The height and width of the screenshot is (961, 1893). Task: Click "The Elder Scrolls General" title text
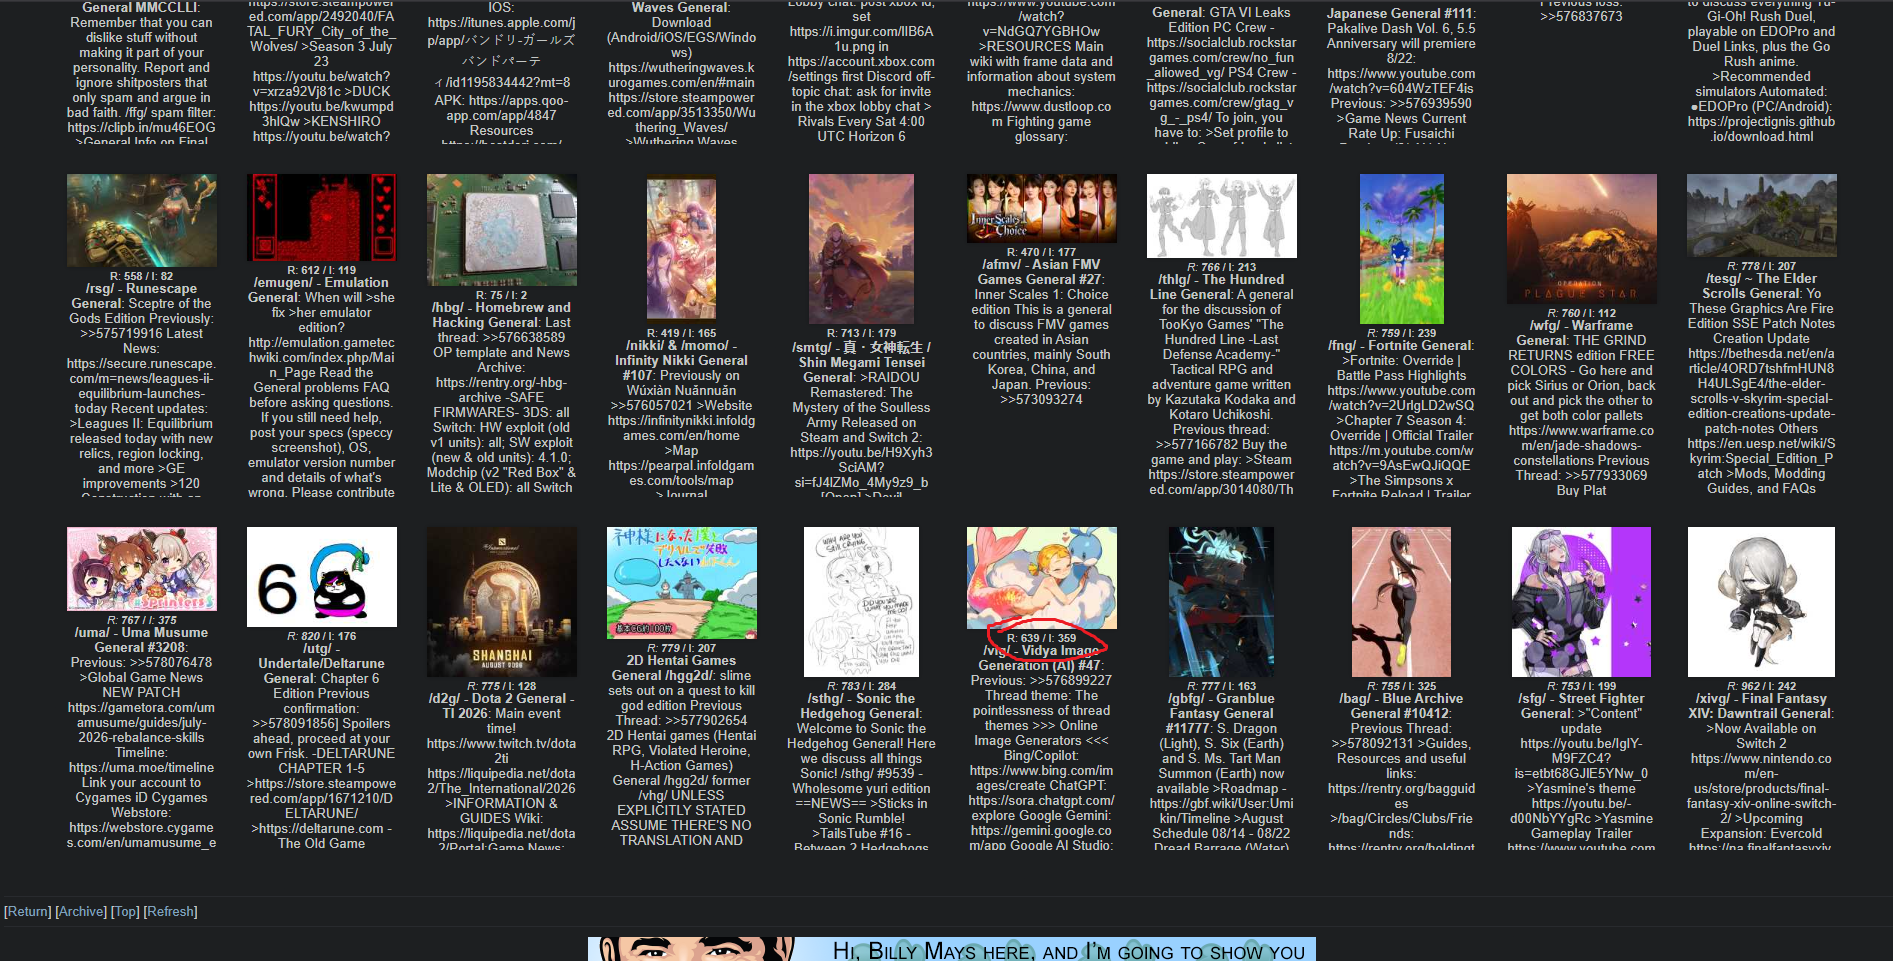tap(1761, 286)
